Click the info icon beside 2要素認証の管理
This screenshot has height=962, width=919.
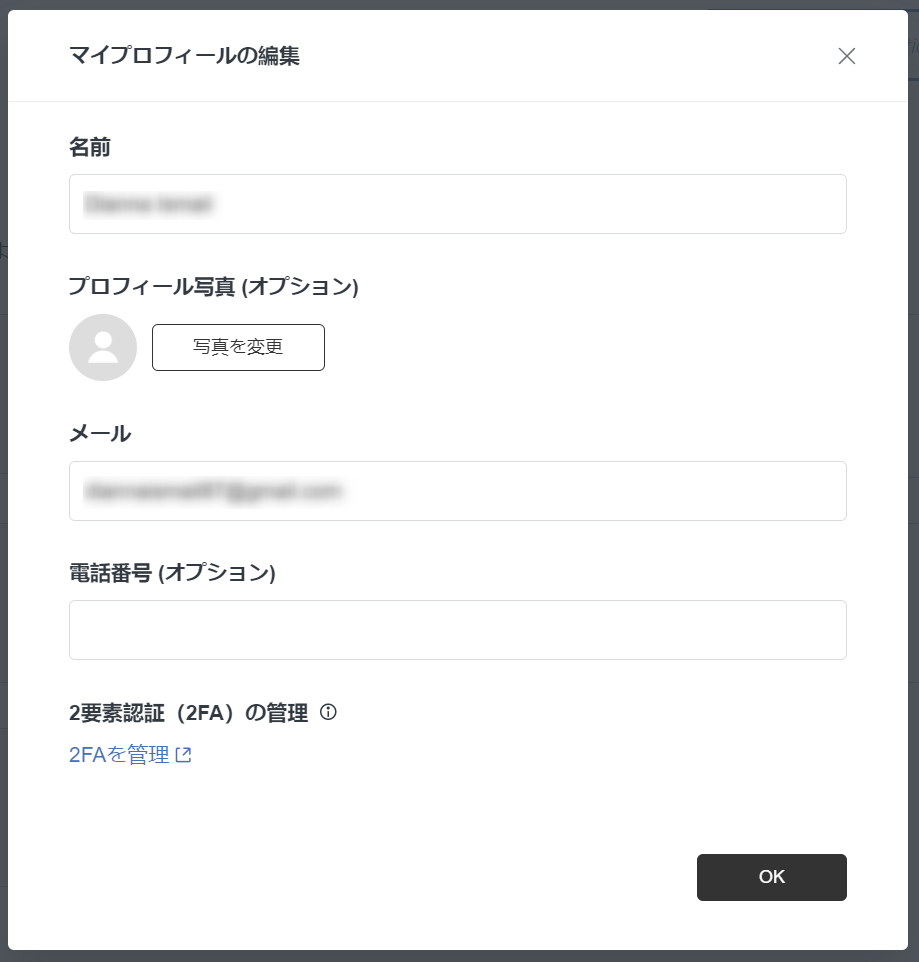[328, 712]
